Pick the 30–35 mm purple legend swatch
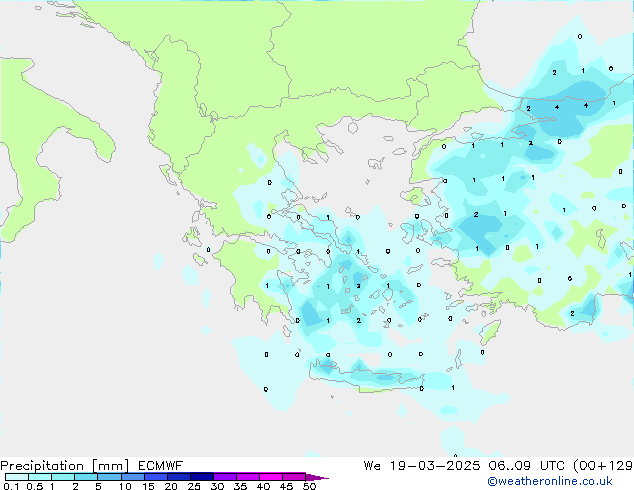 [225, 477]
